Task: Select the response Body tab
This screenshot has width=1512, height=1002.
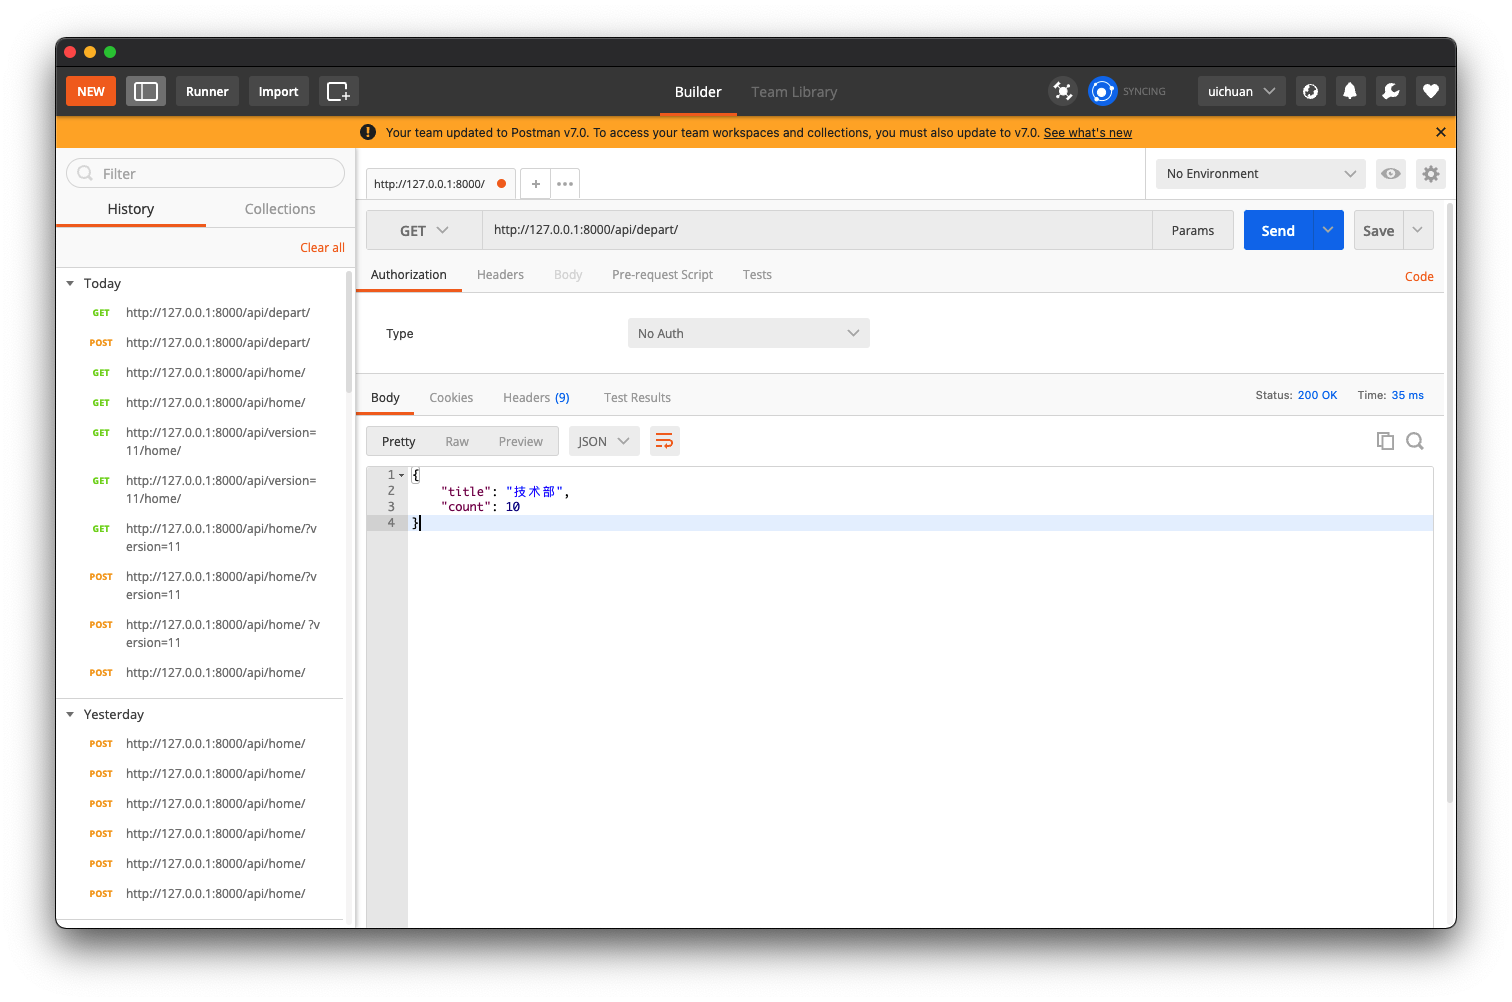Action: (x=385, y=398)
